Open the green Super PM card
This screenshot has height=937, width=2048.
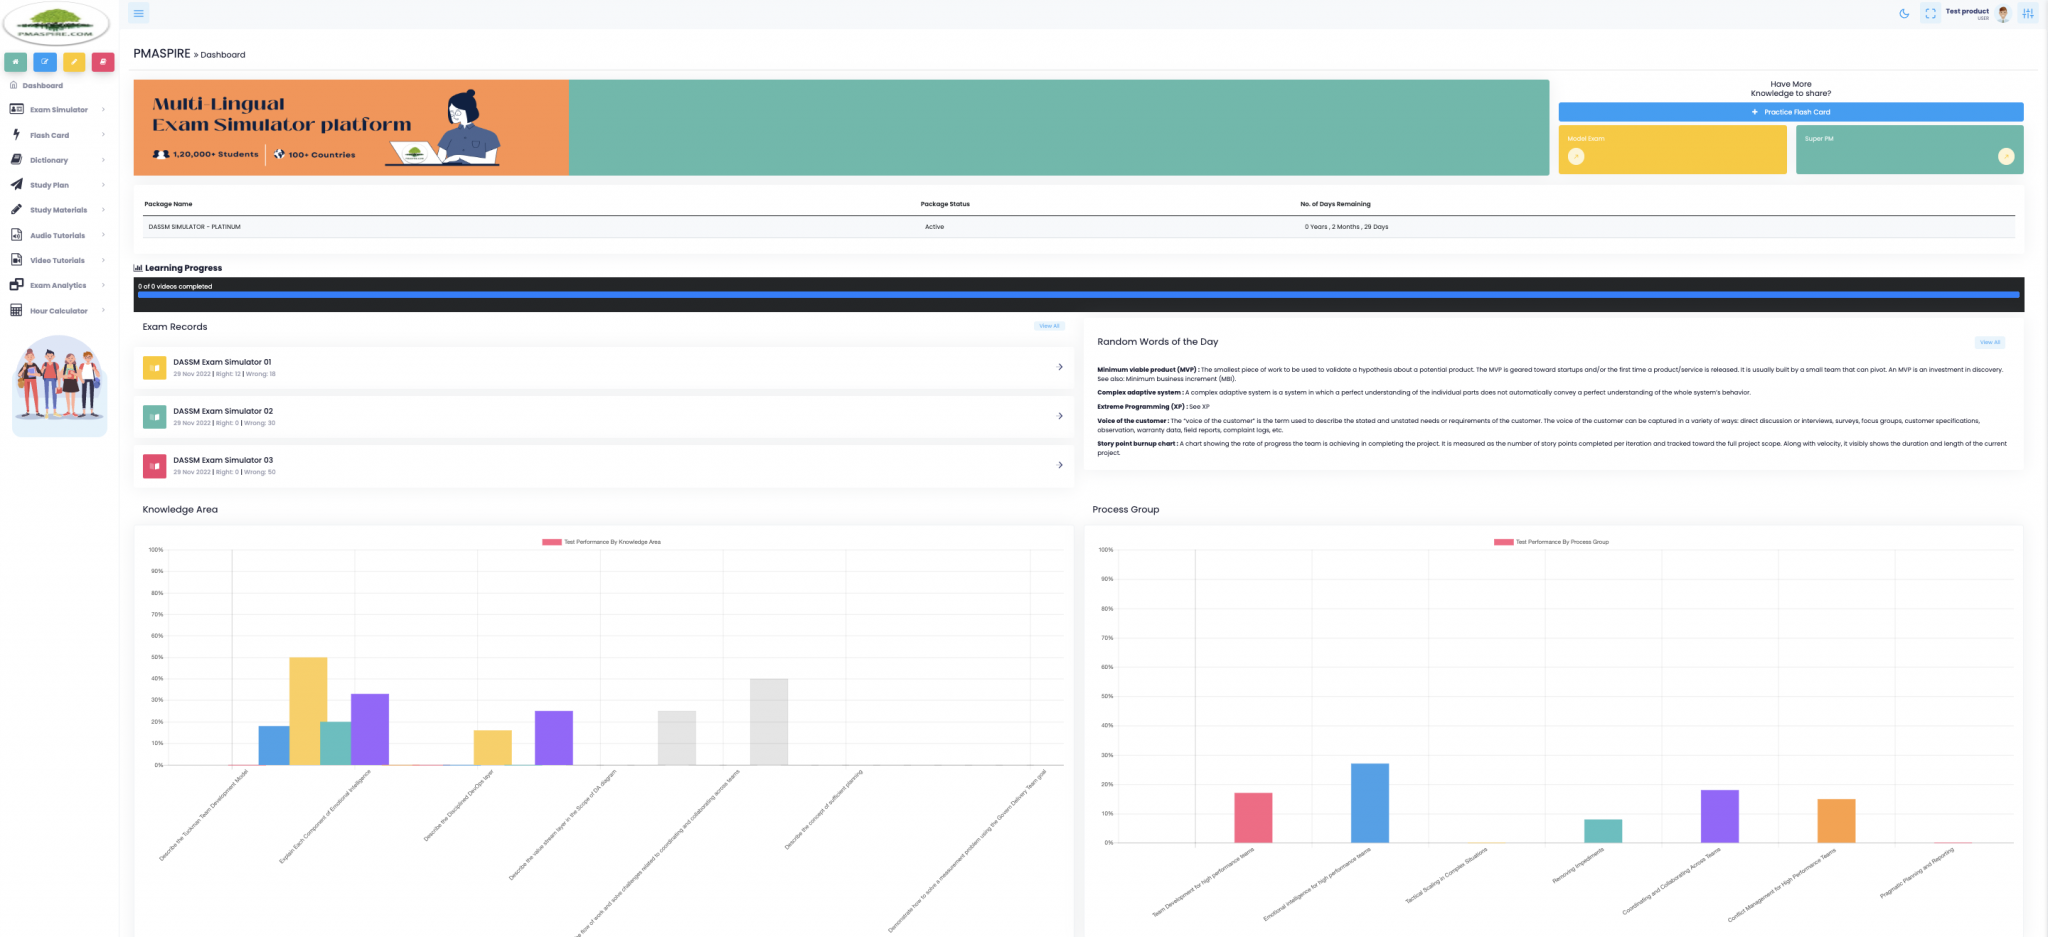1909,149
